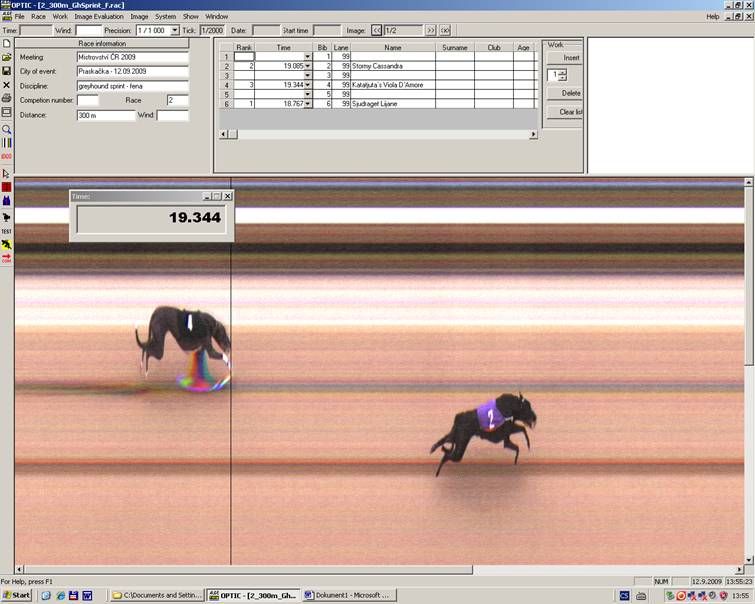Select the magnifying glass zoom tool

(6, 129)
